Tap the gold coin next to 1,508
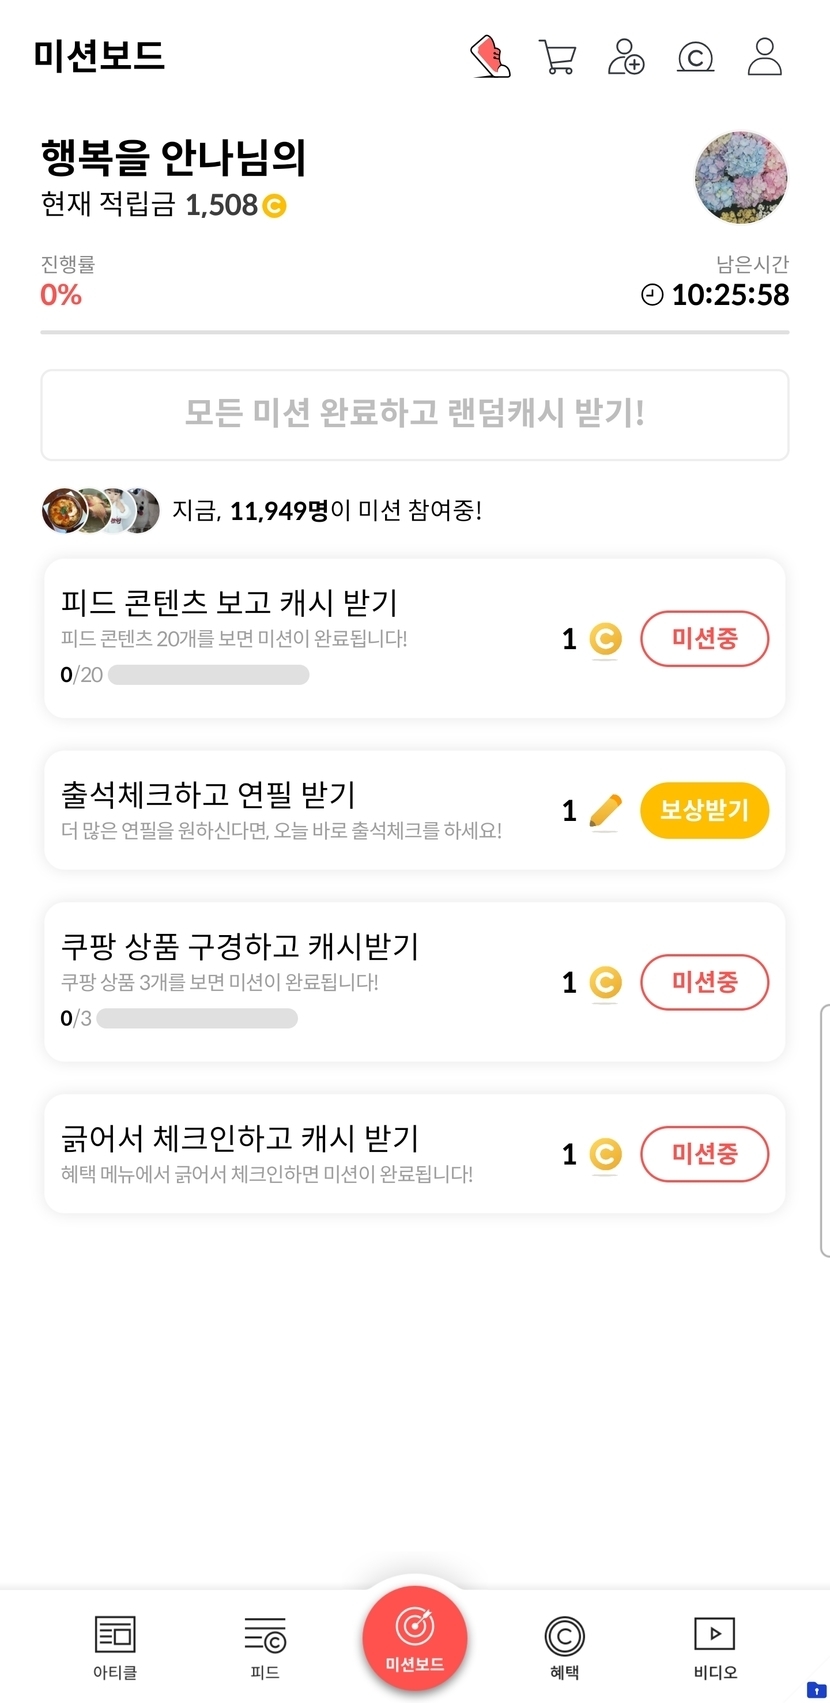 click(274, 206)
